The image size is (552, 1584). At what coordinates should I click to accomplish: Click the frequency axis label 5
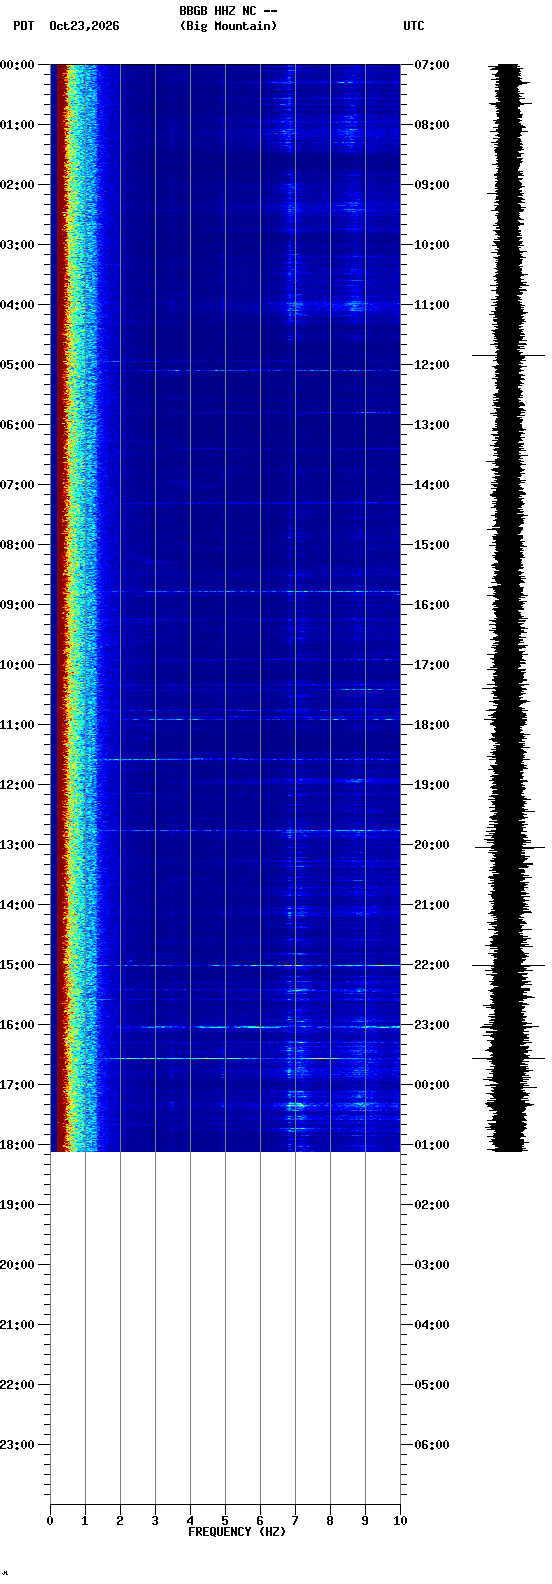click(225, 1521)
